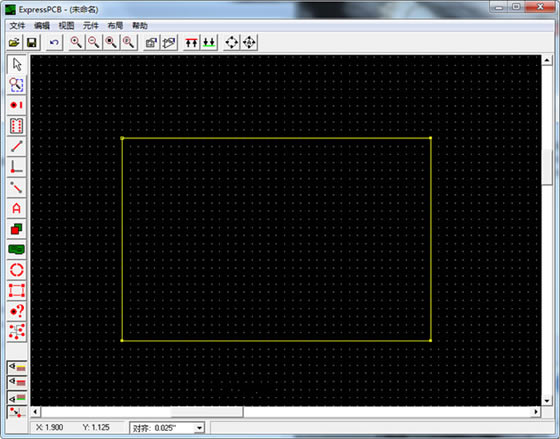
Task: Choose the place pad tool
Action: click(16, 105)
